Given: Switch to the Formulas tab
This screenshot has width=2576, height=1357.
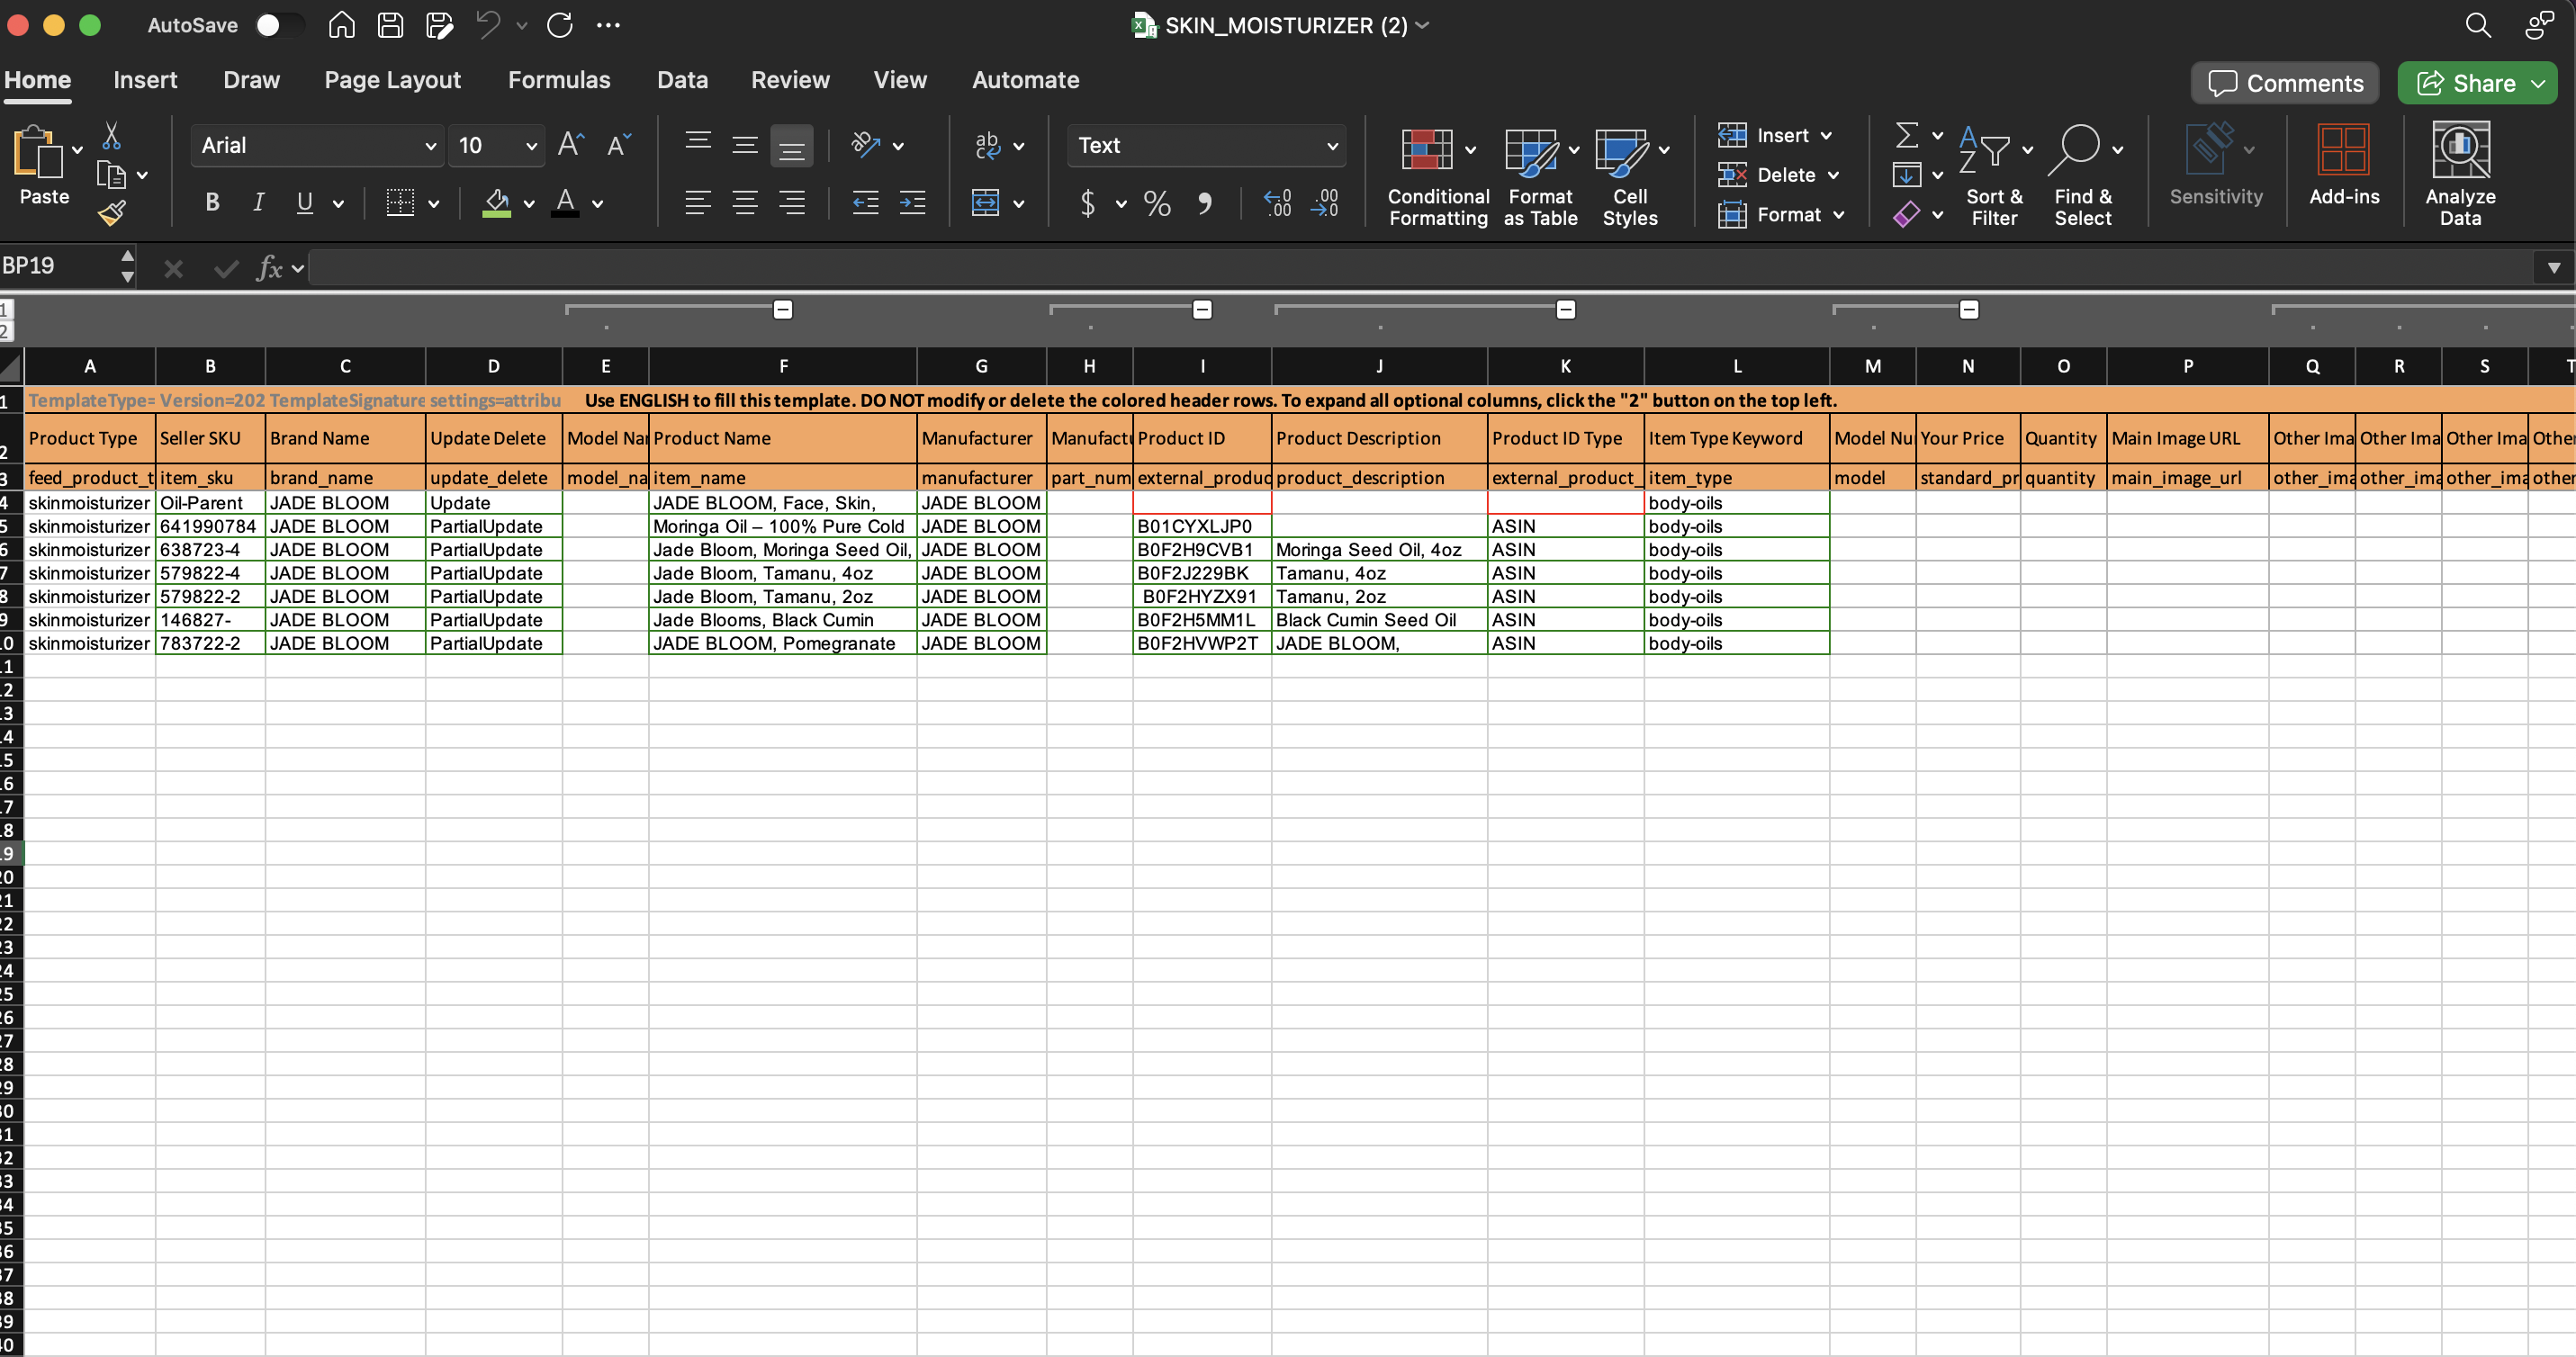Looking at the screenshot, I should click(x=559, y=80).
